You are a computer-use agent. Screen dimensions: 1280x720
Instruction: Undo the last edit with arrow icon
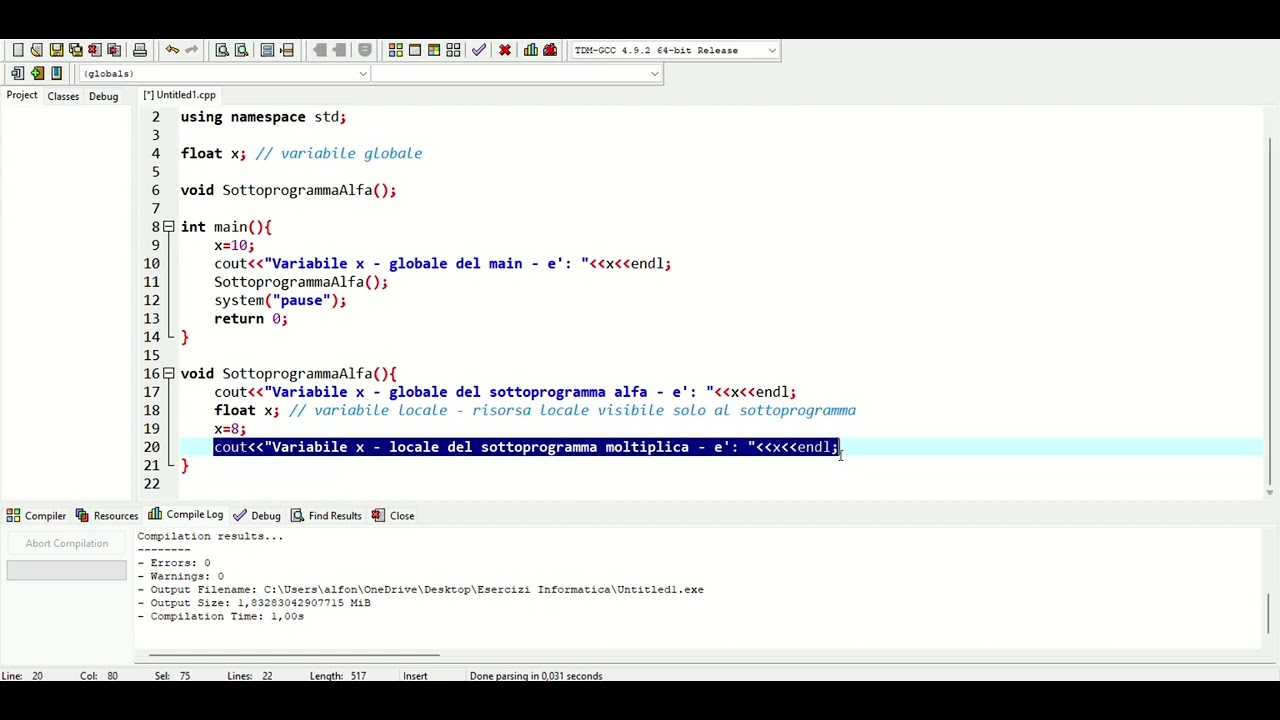click(172, 50)
